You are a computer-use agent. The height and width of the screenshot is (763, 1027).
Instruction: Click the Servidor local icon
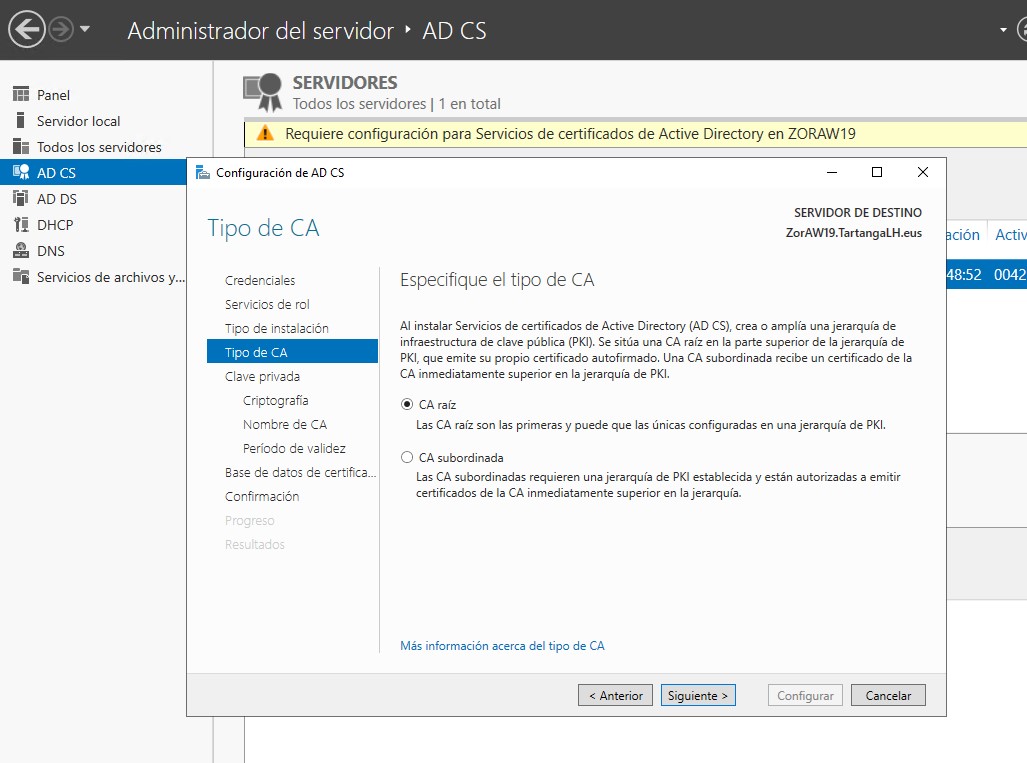pos(21,121)
